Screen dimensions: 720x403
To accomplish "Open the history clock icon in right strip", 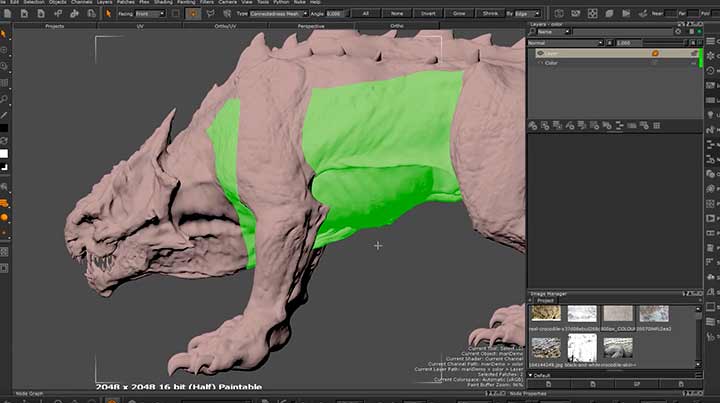I will click(711, 71).
